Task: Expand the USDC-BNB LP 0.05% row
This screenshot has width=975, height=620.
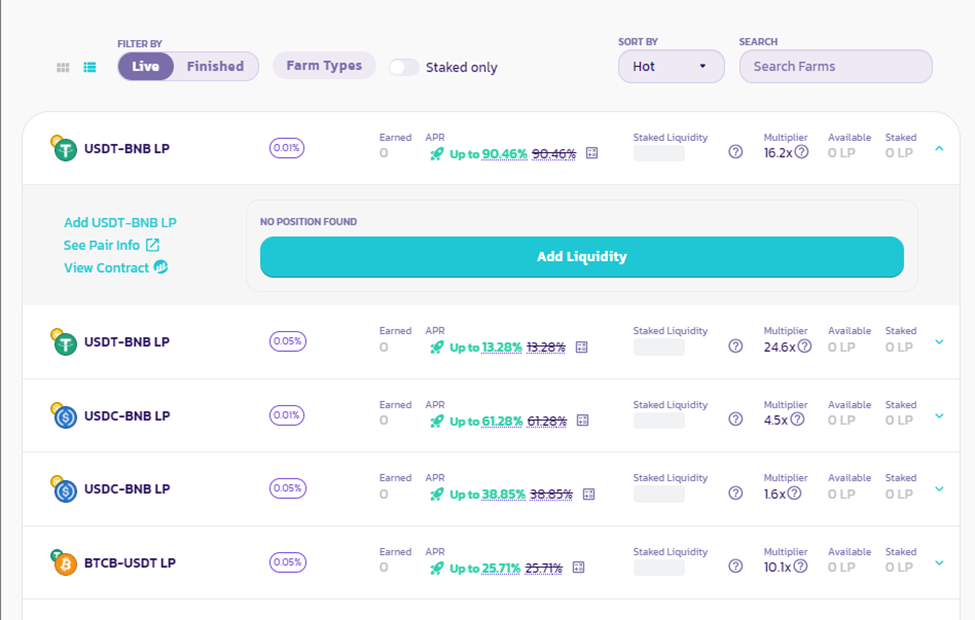Action: pos(939,489)
